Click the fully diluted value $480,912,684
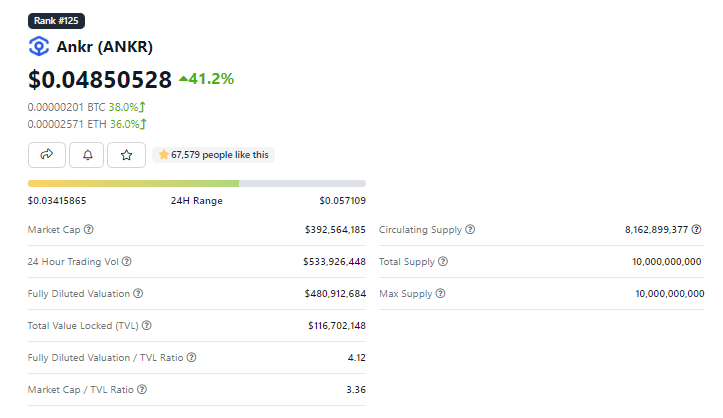The height and width of the screenshot is (418, 723). click(335, 294)
